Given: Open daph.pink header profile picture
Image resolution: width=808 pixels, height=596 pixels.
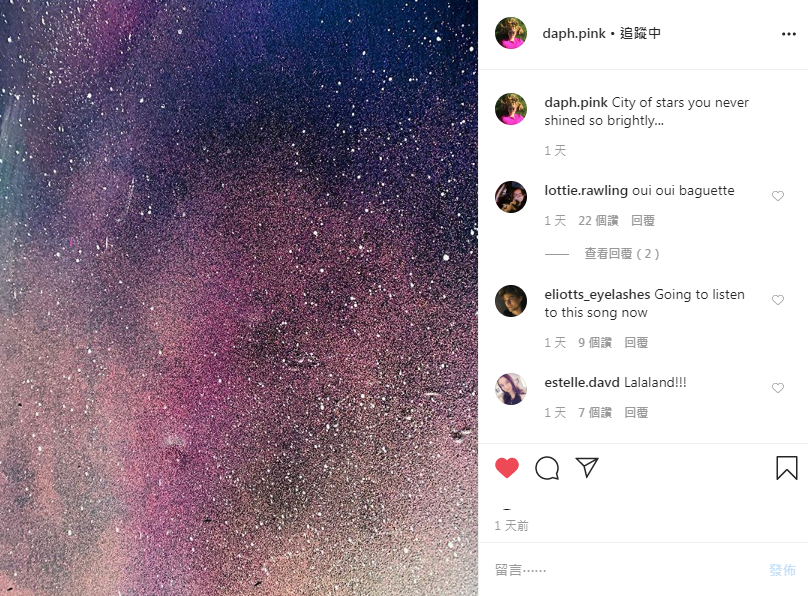Looking at the screenshot, I should 511,33.
